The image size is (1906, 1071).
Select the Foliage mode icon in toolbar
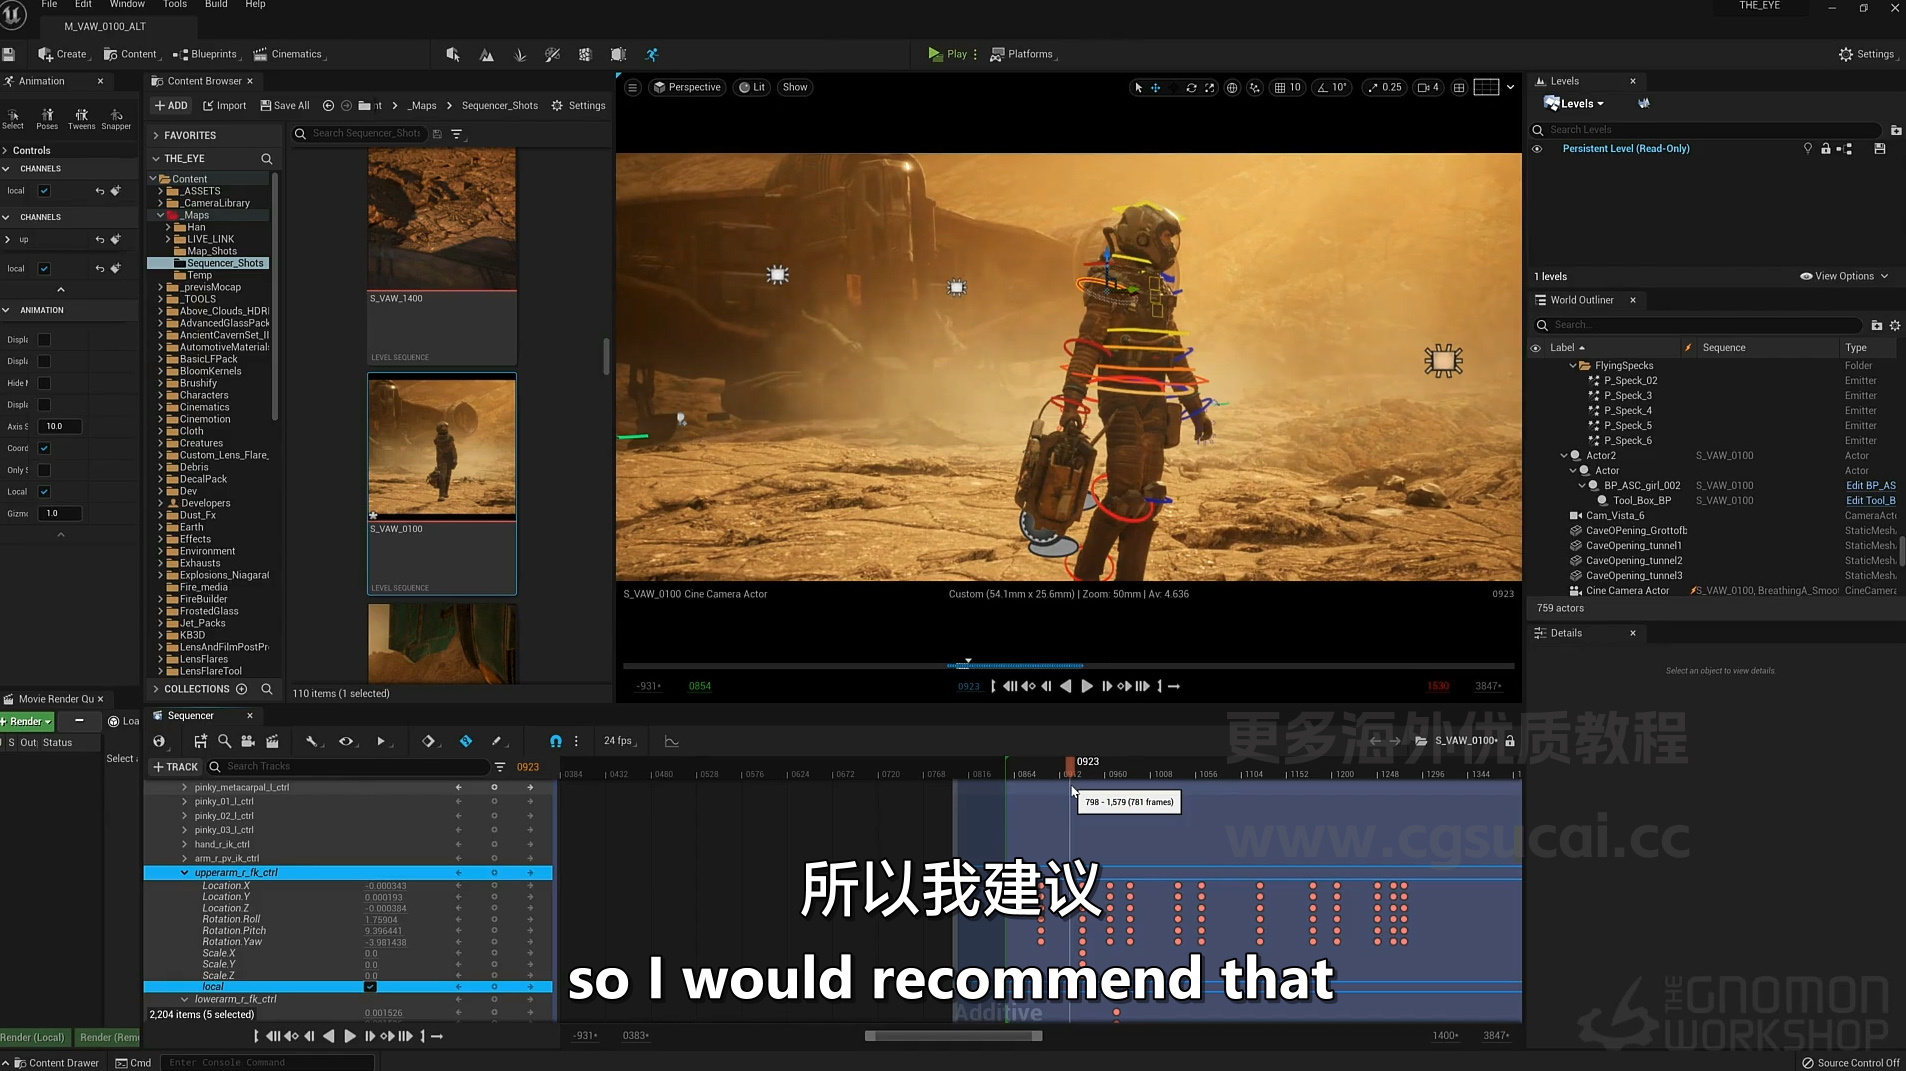[x=520, y=55]
